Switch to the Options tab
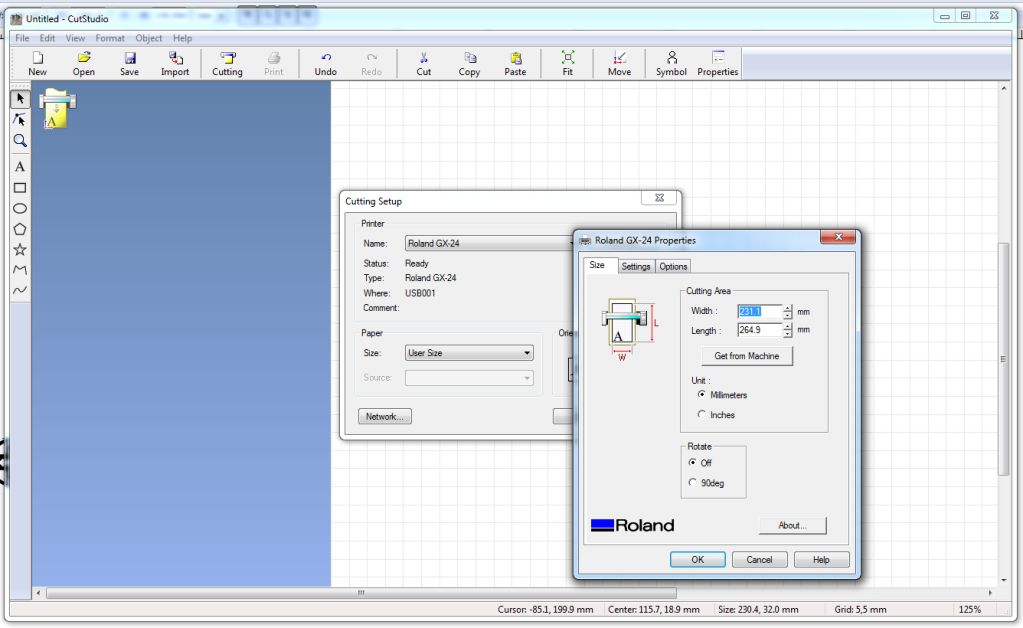 pyautogui.click(x=673, y=266)
